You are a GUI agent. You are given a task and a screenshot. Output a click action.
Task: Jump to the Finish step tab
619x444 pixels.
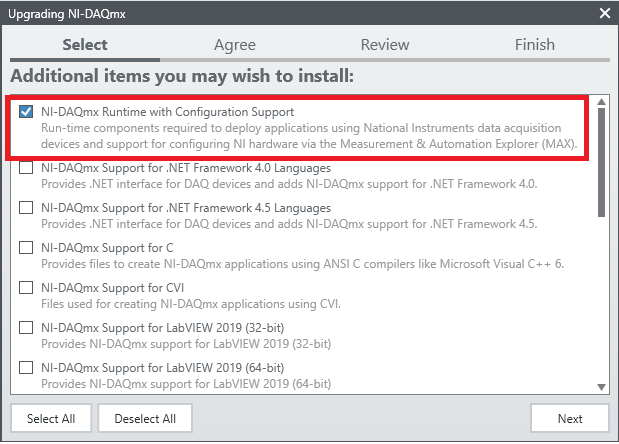coord(535,45)
